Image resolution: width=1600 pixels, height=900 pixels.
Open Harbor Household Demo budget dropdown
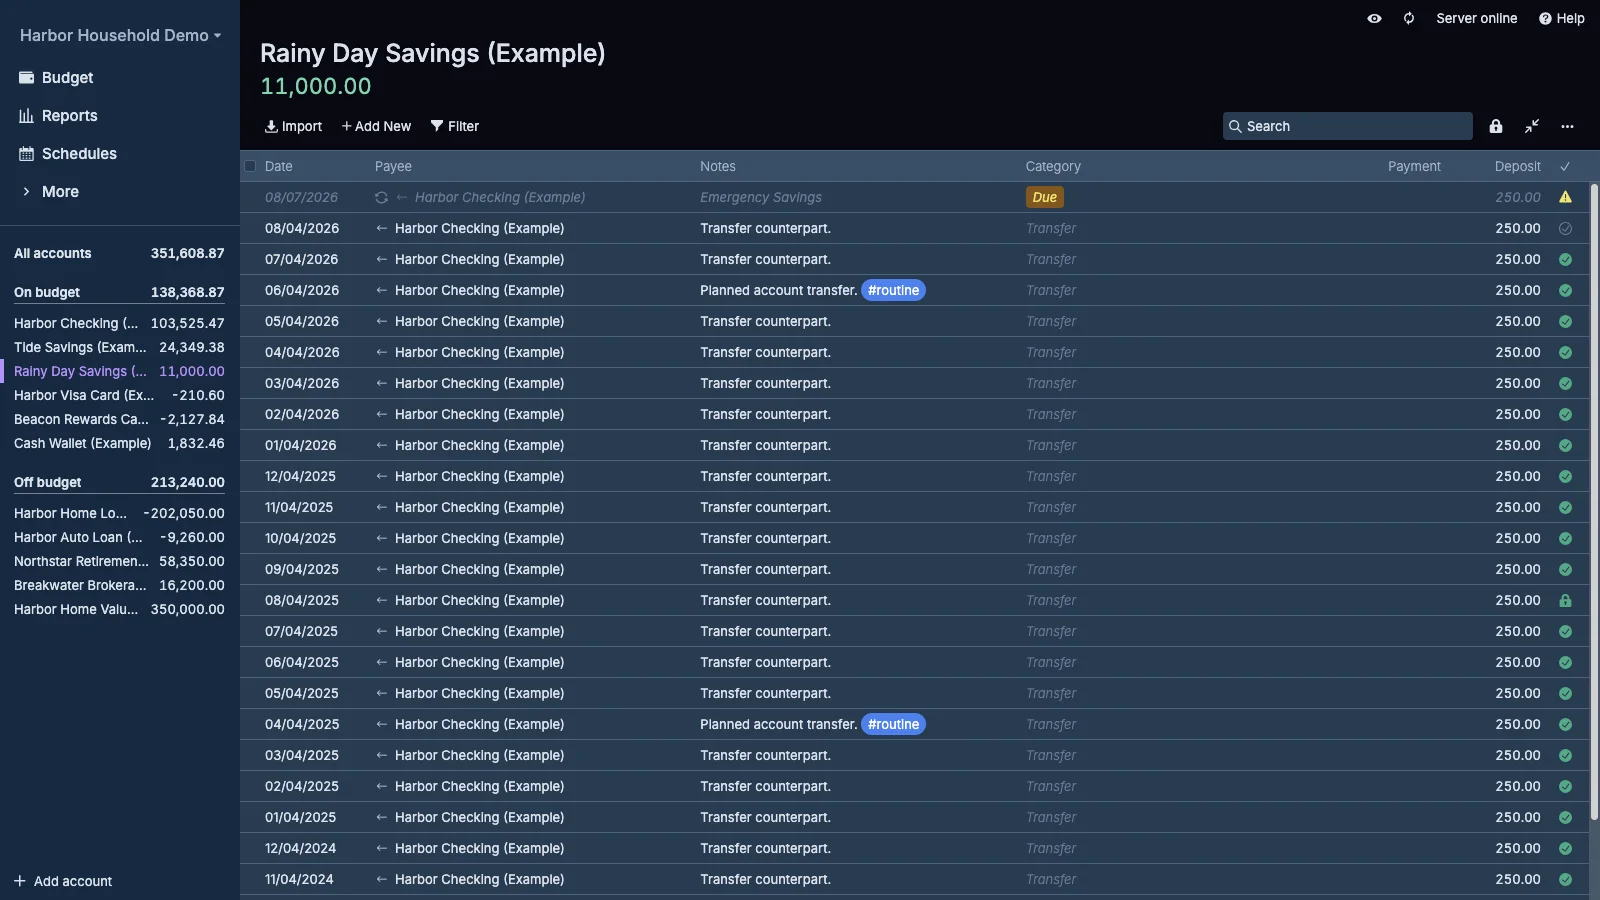coord(120,35)
